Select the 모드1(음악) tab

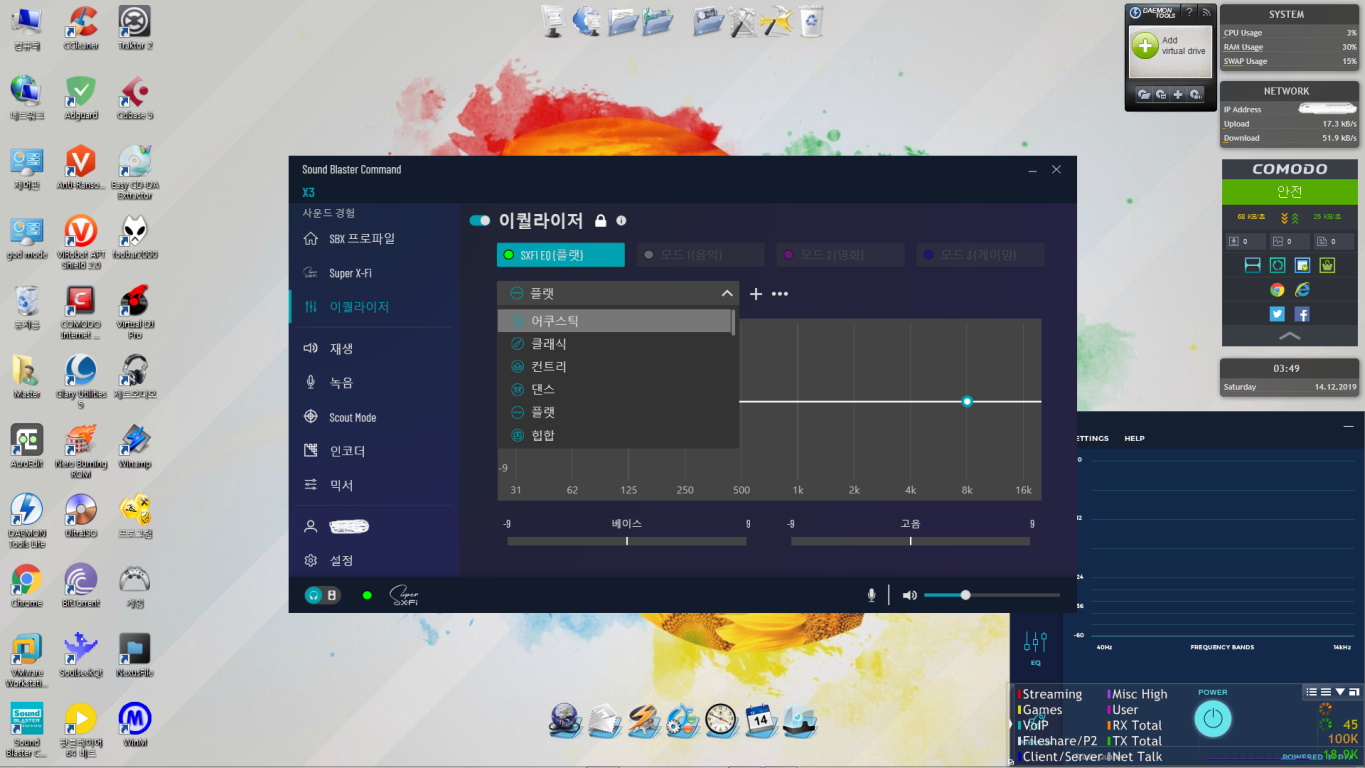coord(700,255)
